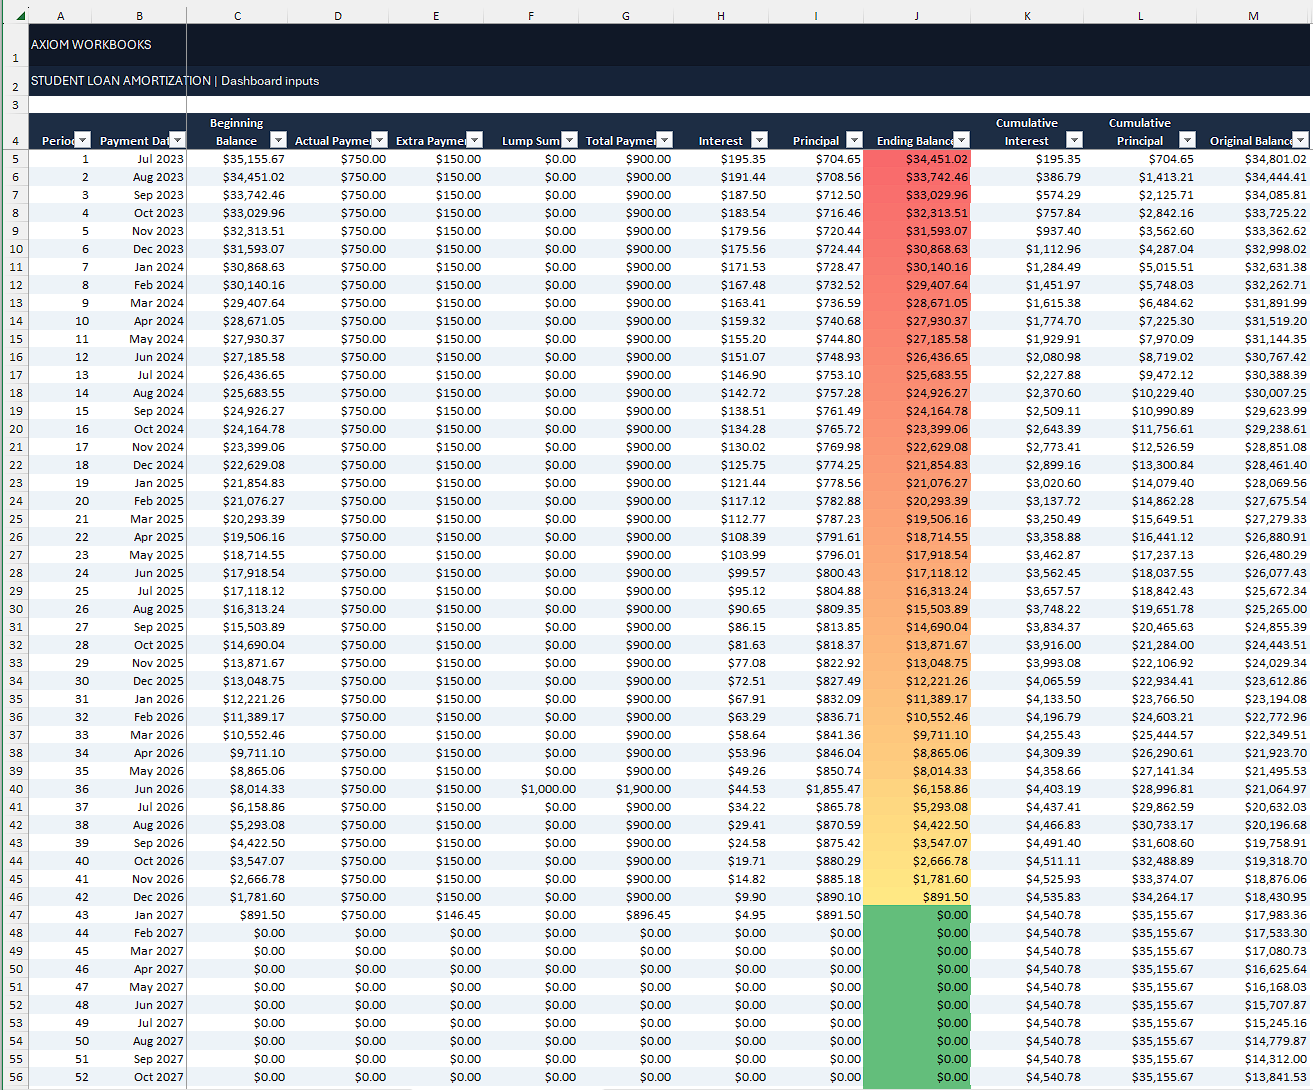Open the Interest column filter dropdown
The image size is (1313, 1090).
coord(759,140)
